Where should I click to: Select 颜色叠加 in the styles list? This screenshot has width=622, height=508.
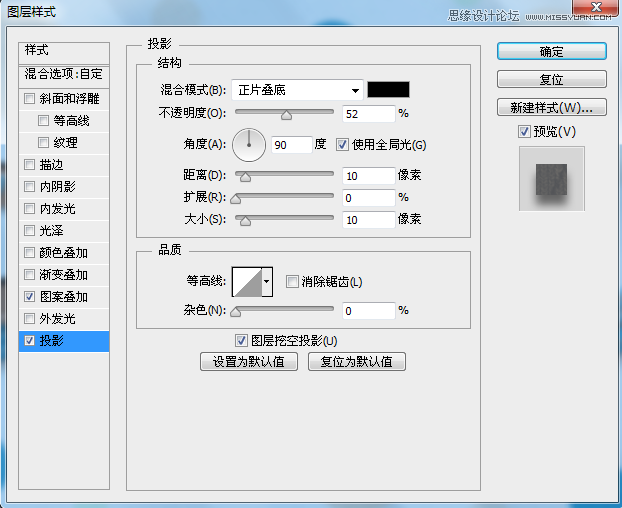click(64, 253)
